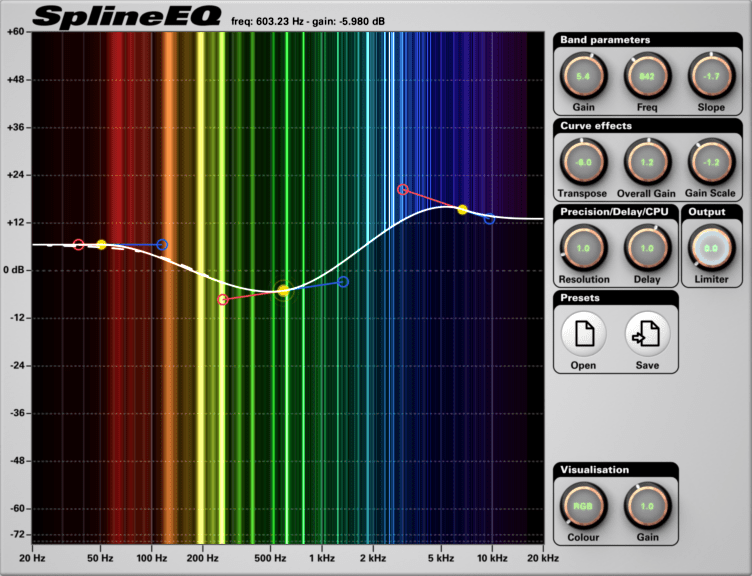Click the Delay knob
The image size is (752, 576).
pyautogui.click(x=646, y=248)
